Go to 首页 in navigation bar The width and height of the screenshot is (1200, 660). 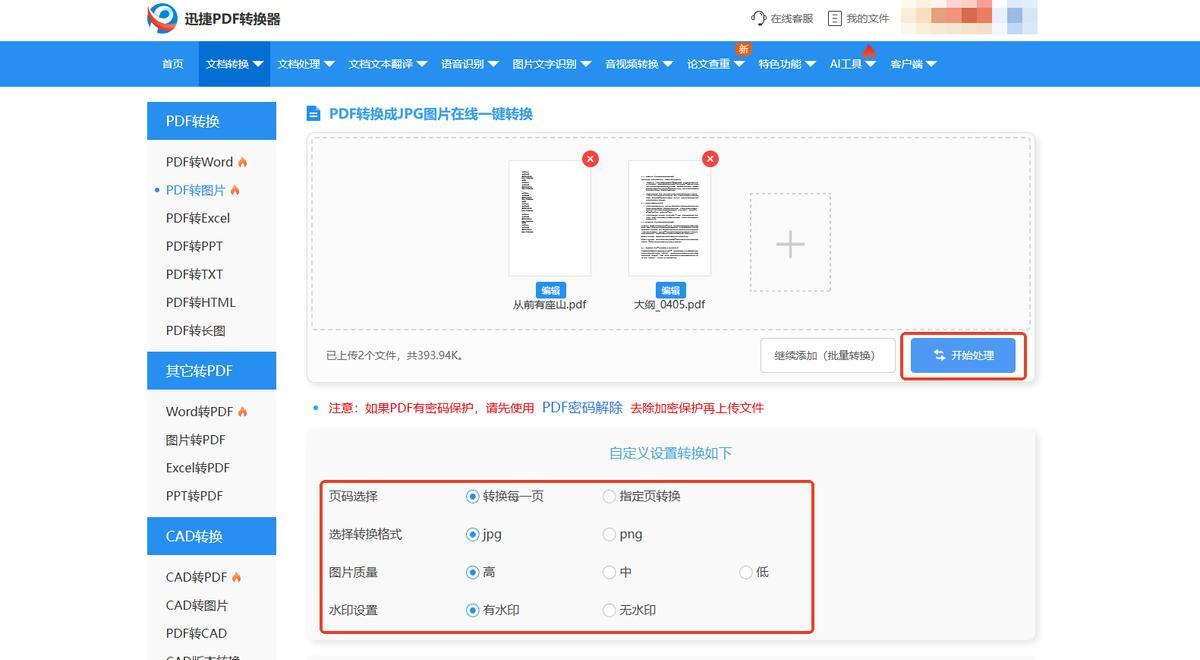(173, 64)
